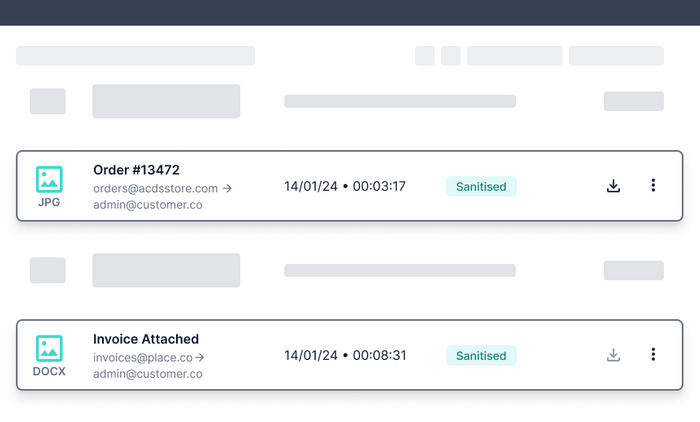The height and width of the screenshot is (422, 700).
Task: Click the arrow after invoices@place.co
Action: [x=200, y=357]
